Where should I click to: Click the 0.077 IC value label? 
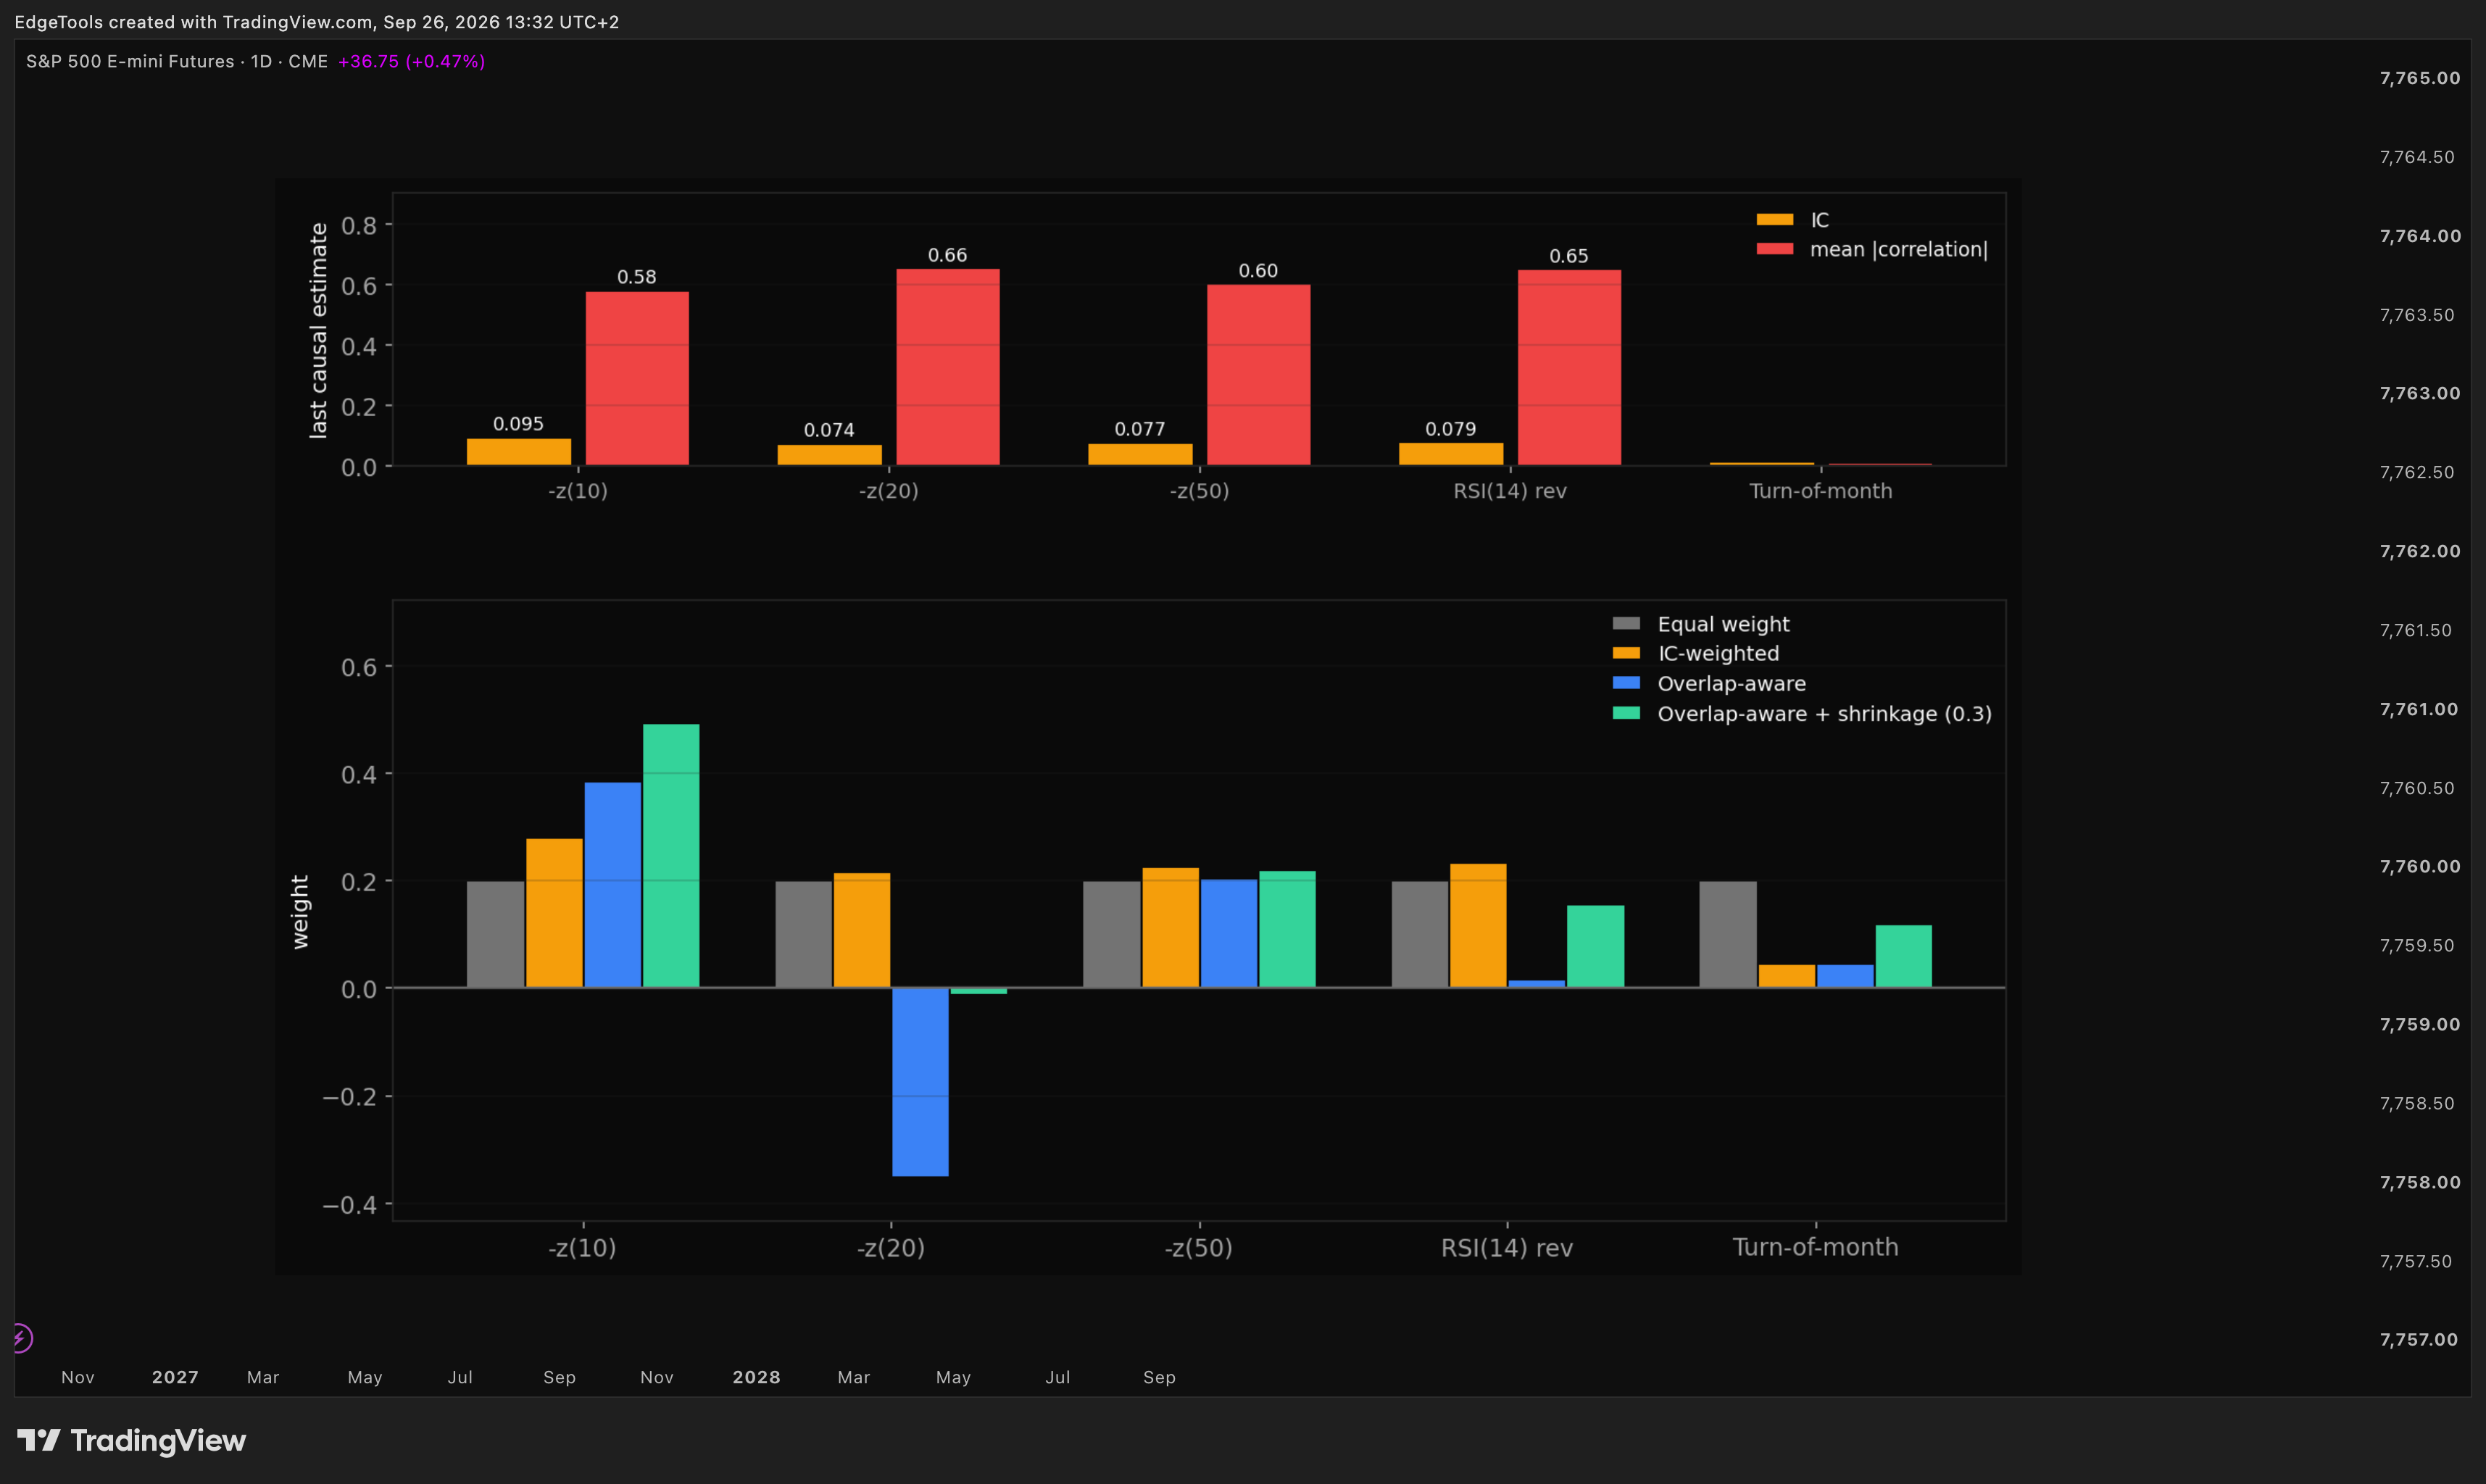(1140, 429)
